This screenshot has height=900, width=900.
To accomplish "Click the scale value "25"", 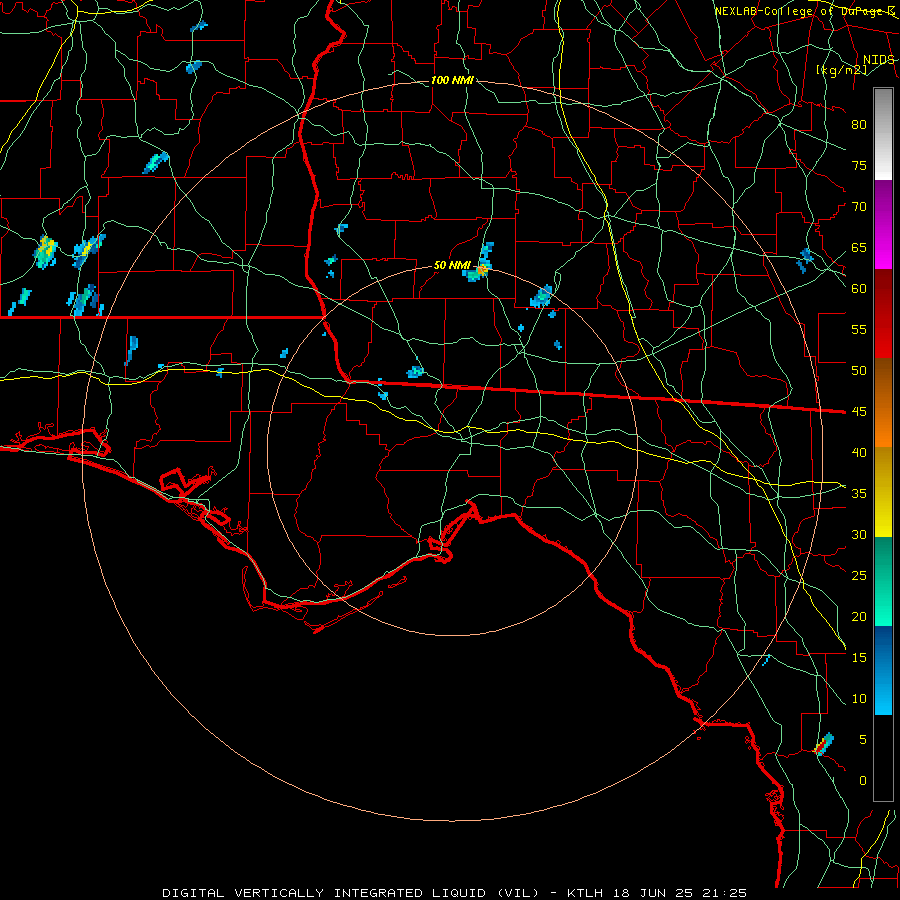I will tap(859, 576).
